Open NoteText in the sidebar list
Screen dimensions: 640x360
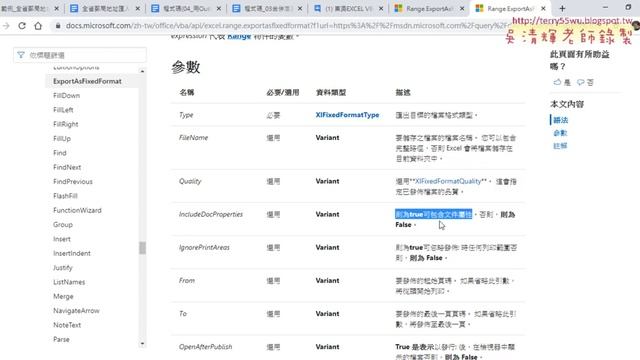point(67,325)
